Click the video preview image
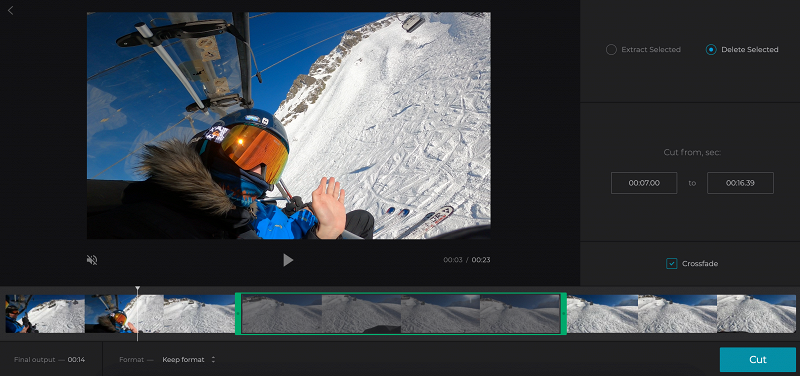 pos(289,126)
